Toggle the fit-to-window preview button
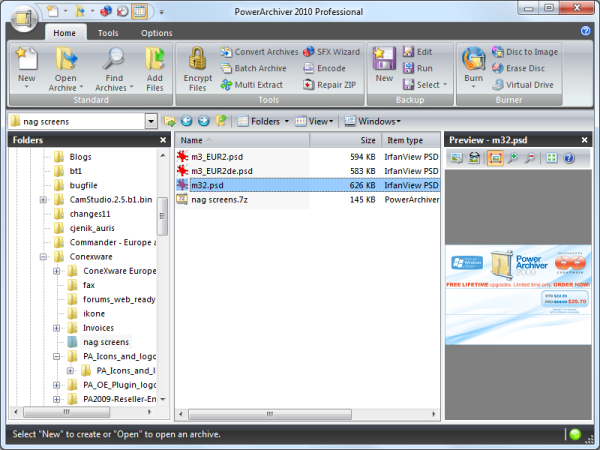 (495, 158)
